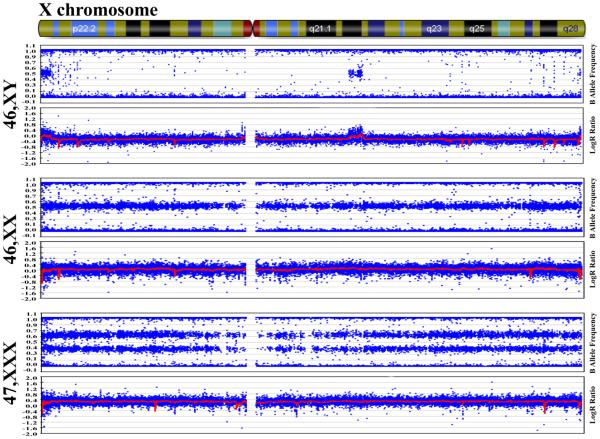
Task: Open the 46,XX B Allele Frequency plot
Action: [x=312, y=207]
